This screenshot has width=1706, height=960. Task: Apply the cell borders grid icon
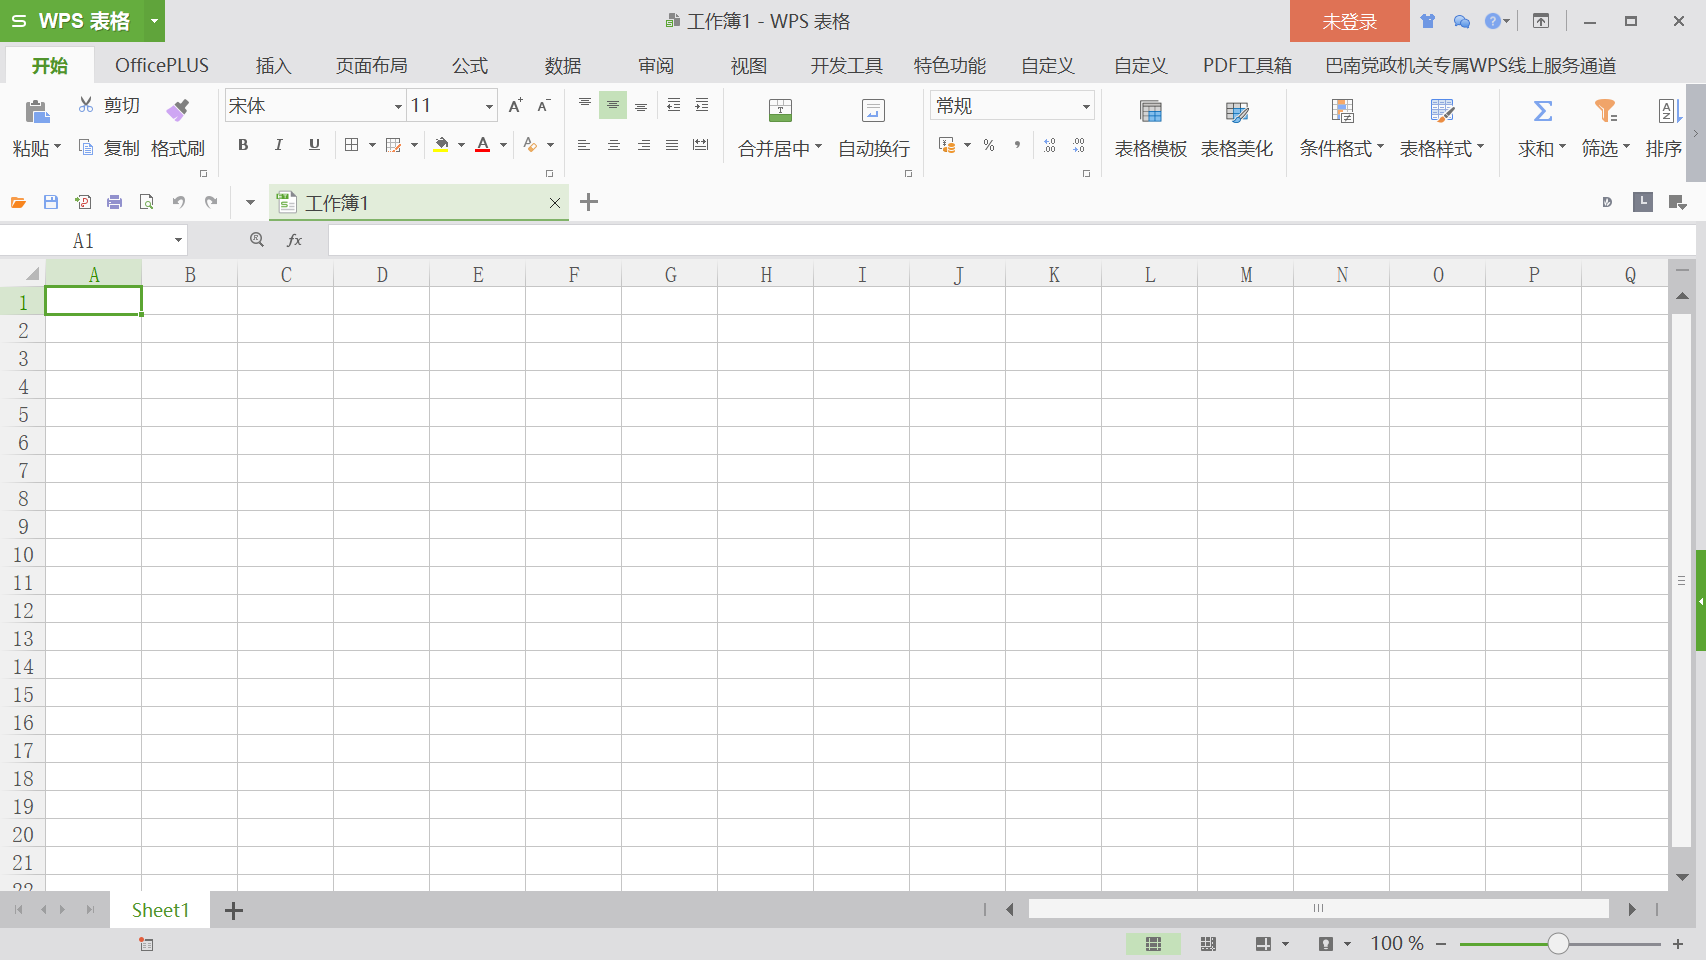[351, 145]
